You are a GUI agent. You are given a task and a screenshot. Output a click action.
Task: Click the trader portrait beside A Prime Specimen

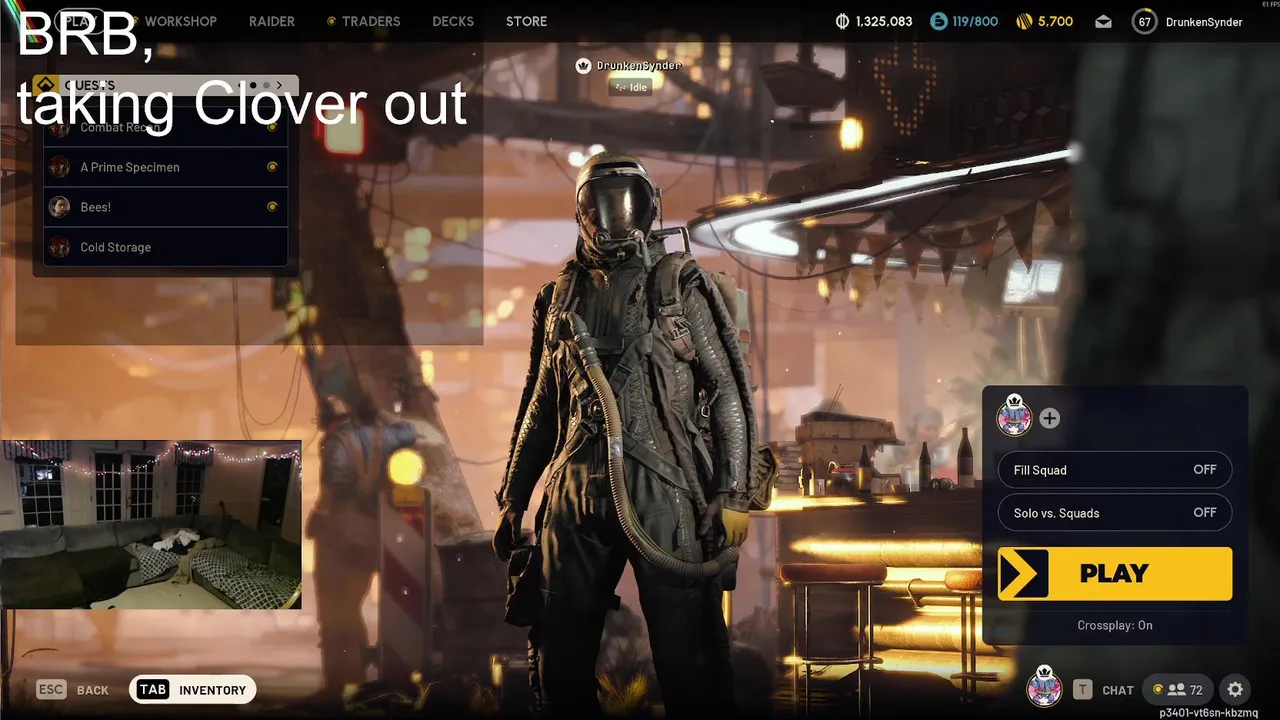[x=60, y=167]
